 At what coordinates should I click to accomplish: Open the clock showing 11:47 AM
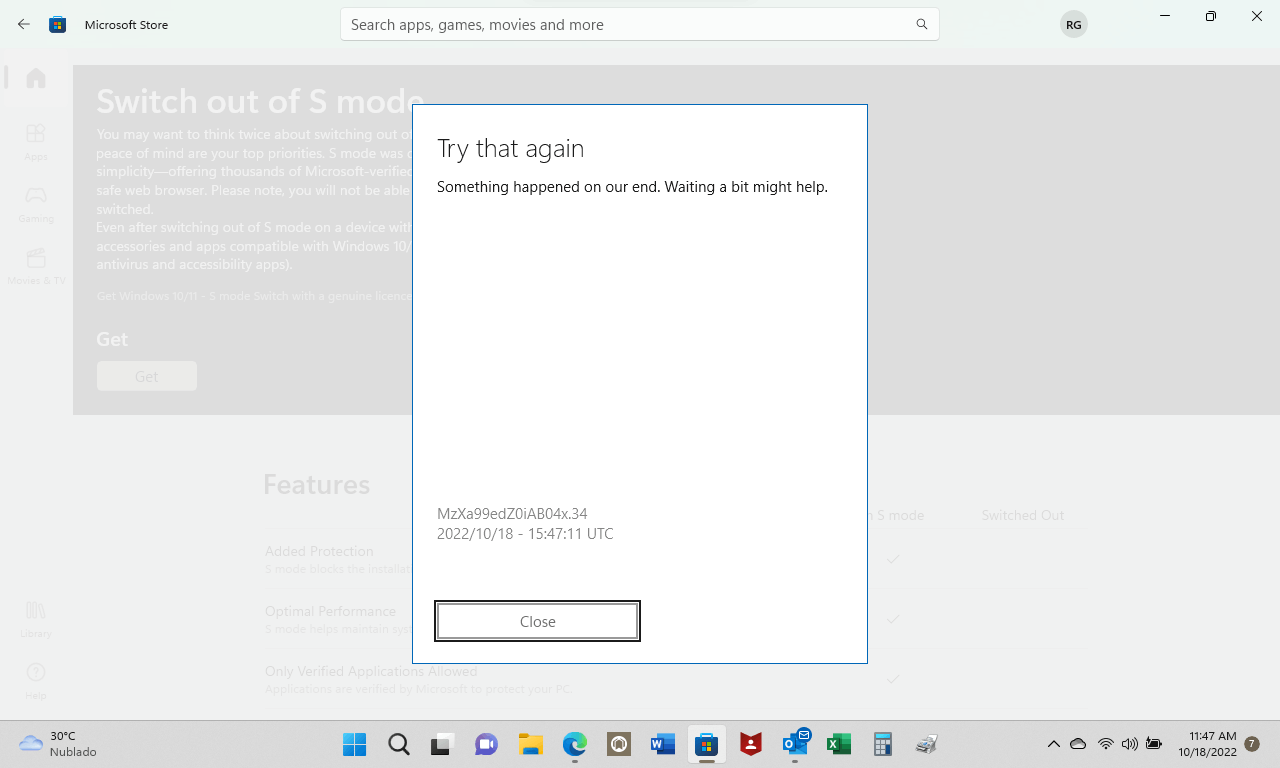pyautogui.click(x=1207, y=744)
